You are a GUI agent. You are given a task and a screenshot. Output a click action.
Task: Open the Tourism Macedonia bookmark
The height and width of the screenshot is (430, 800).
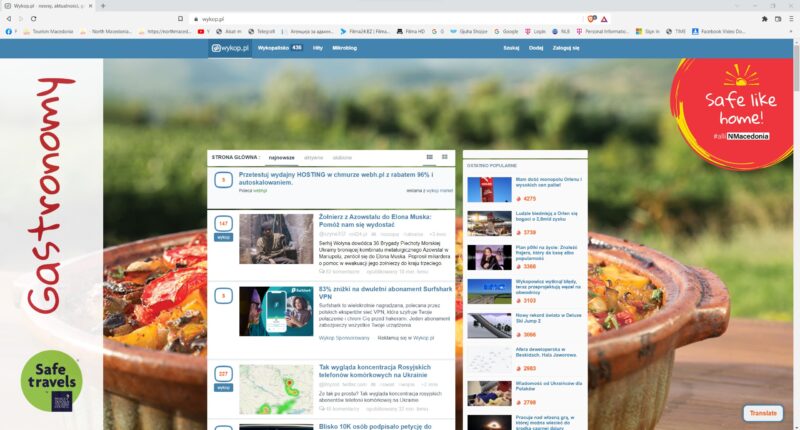[48, 31]
